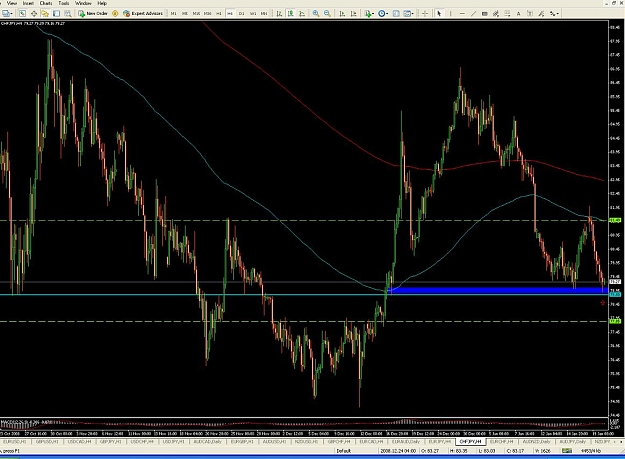
Task: Click the blue support zone rectangle
Action: 497,291
